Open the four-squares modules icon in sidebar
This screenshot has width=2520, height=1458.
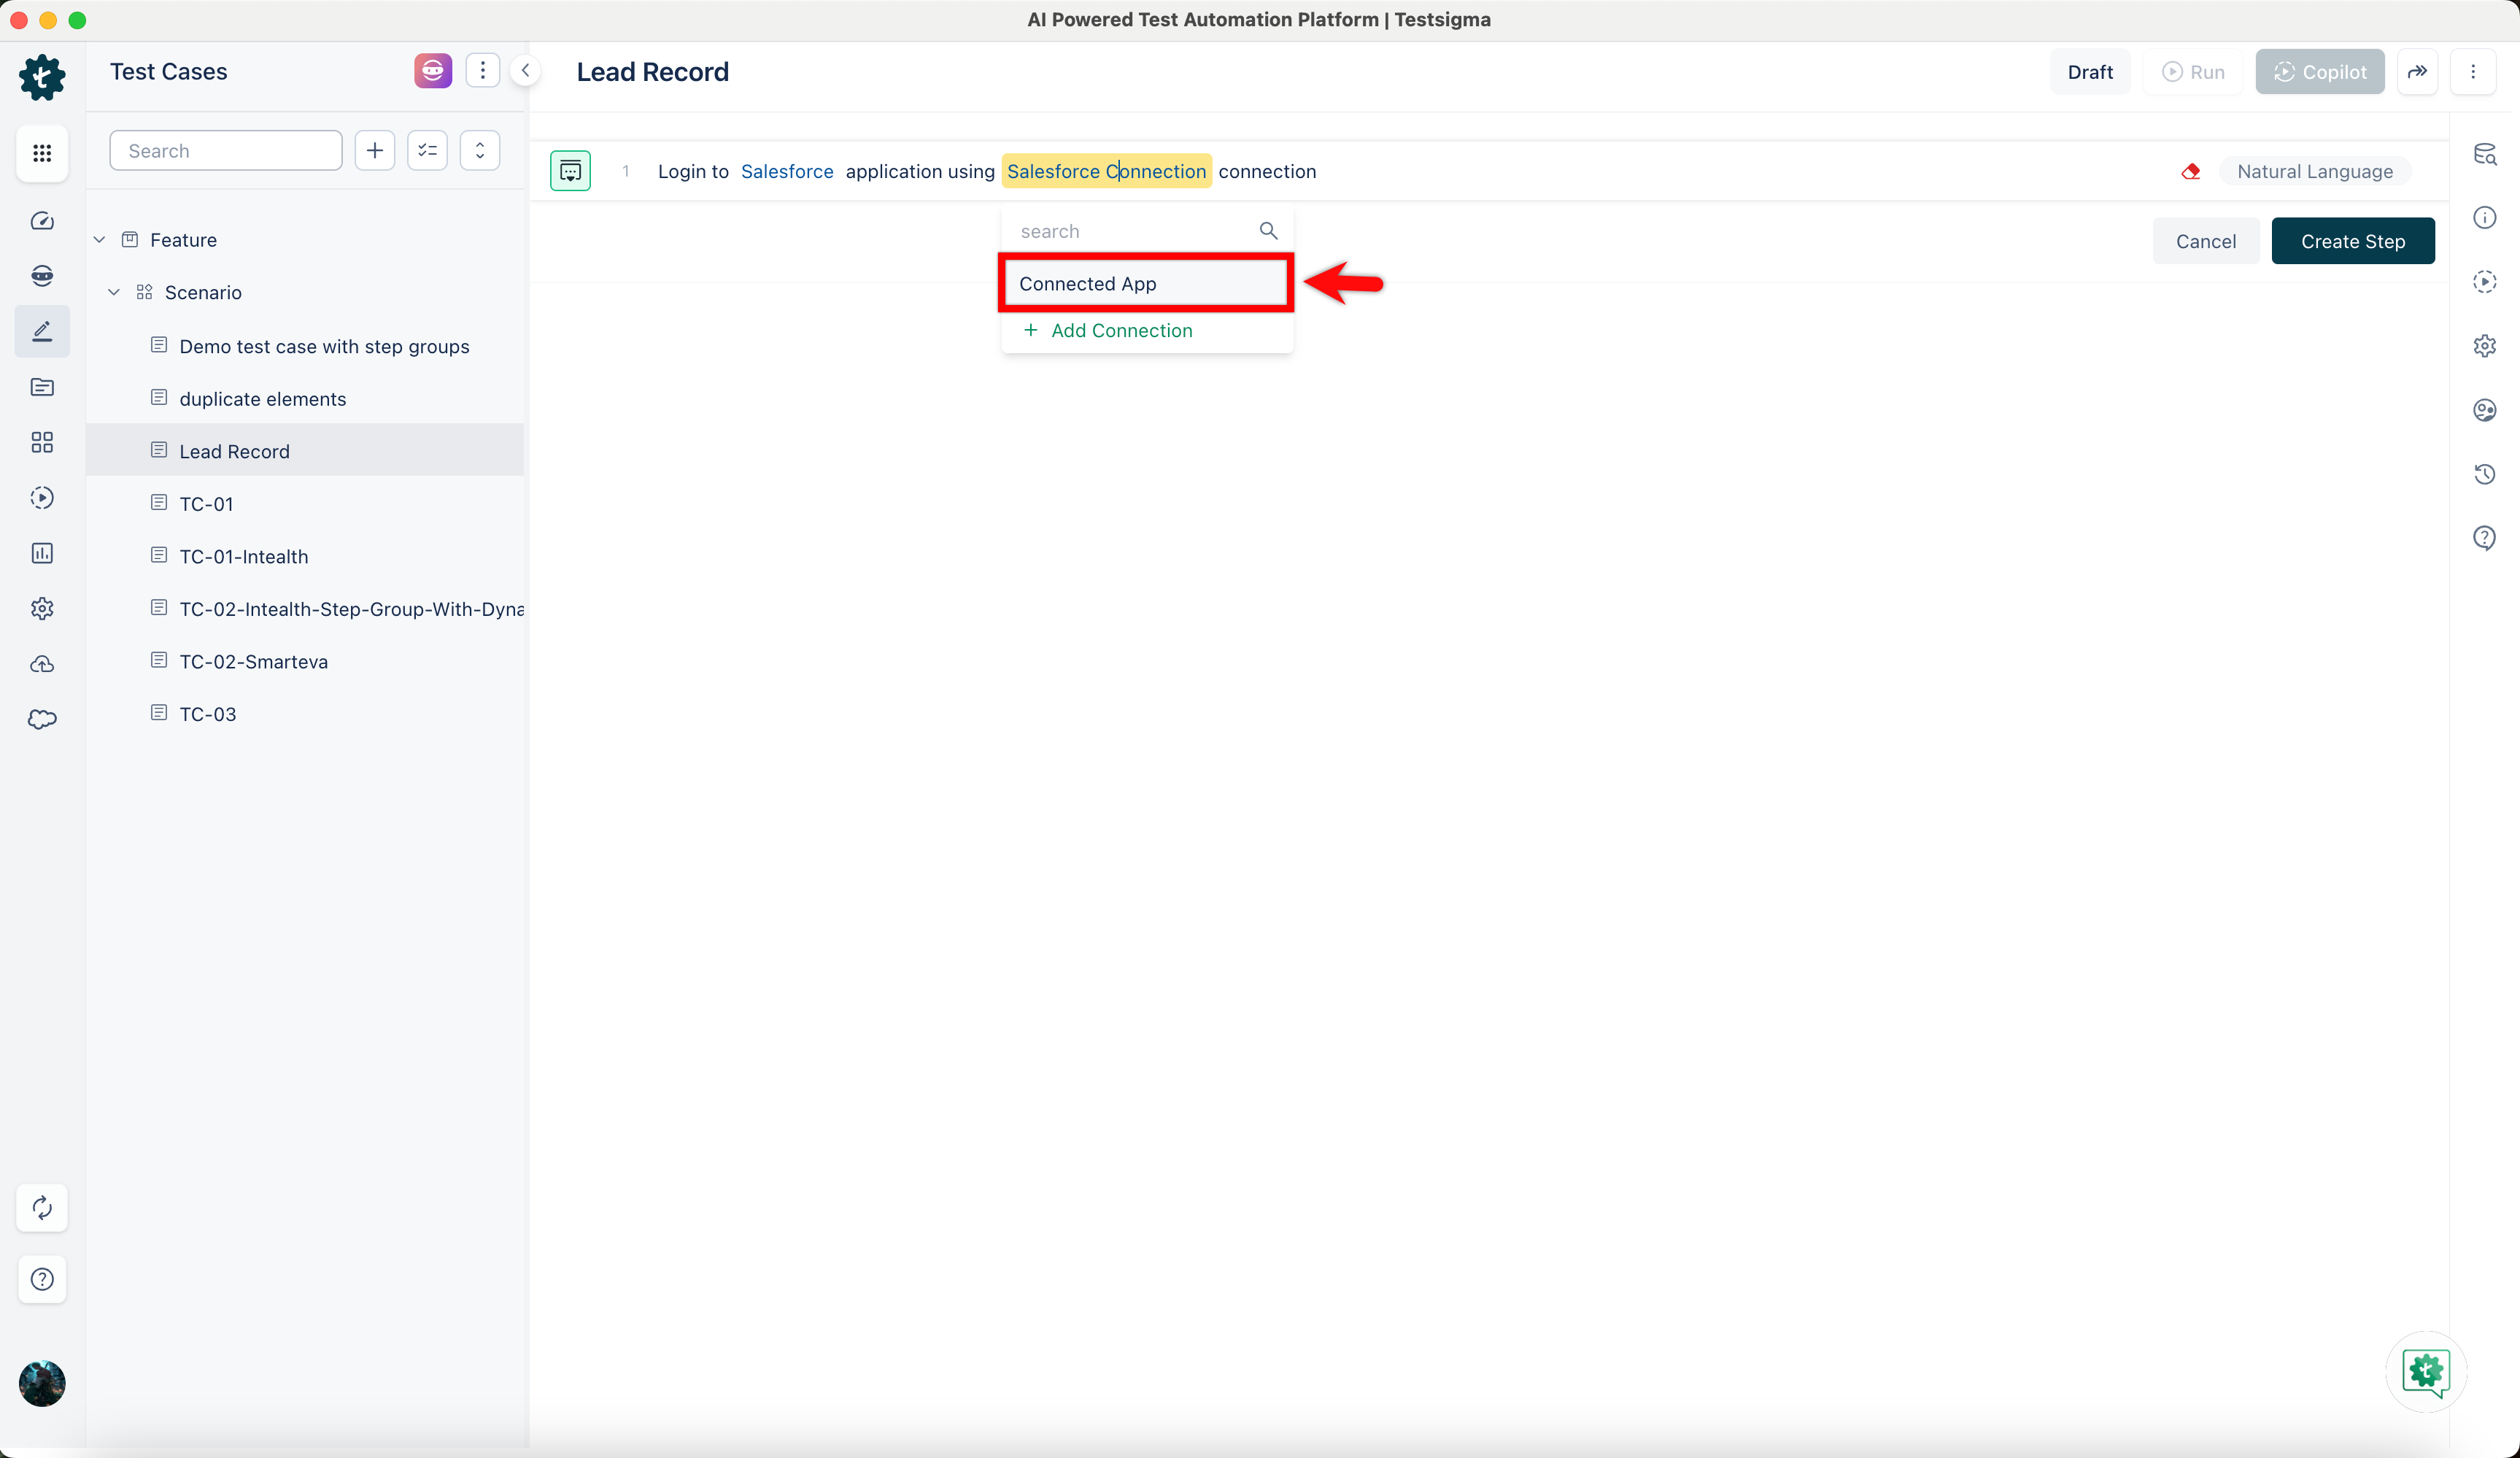[x=42, y=442]
